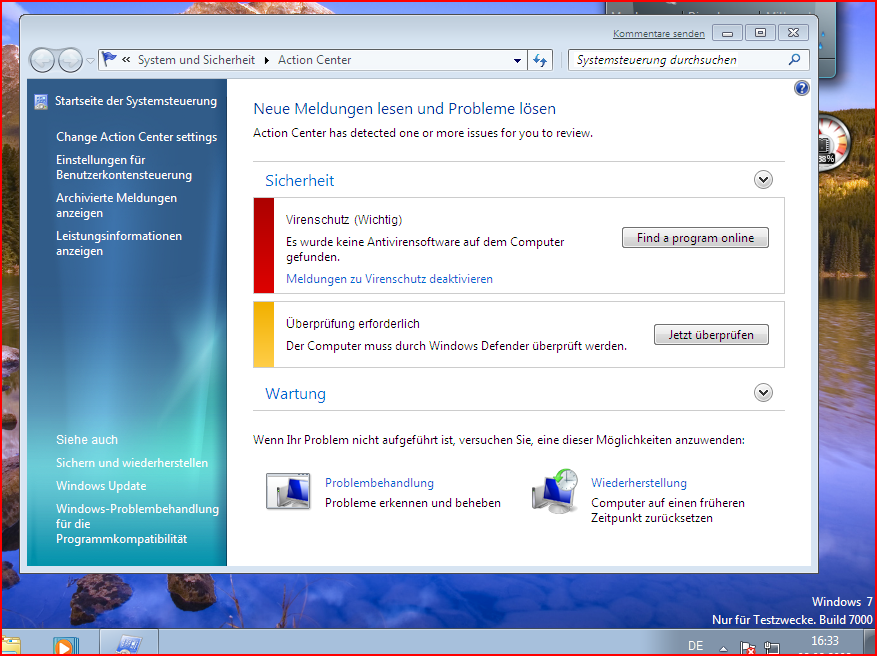Click the Problembehandlung monitor icon
This screenshot has height=656, width=877.
[288, 490]
